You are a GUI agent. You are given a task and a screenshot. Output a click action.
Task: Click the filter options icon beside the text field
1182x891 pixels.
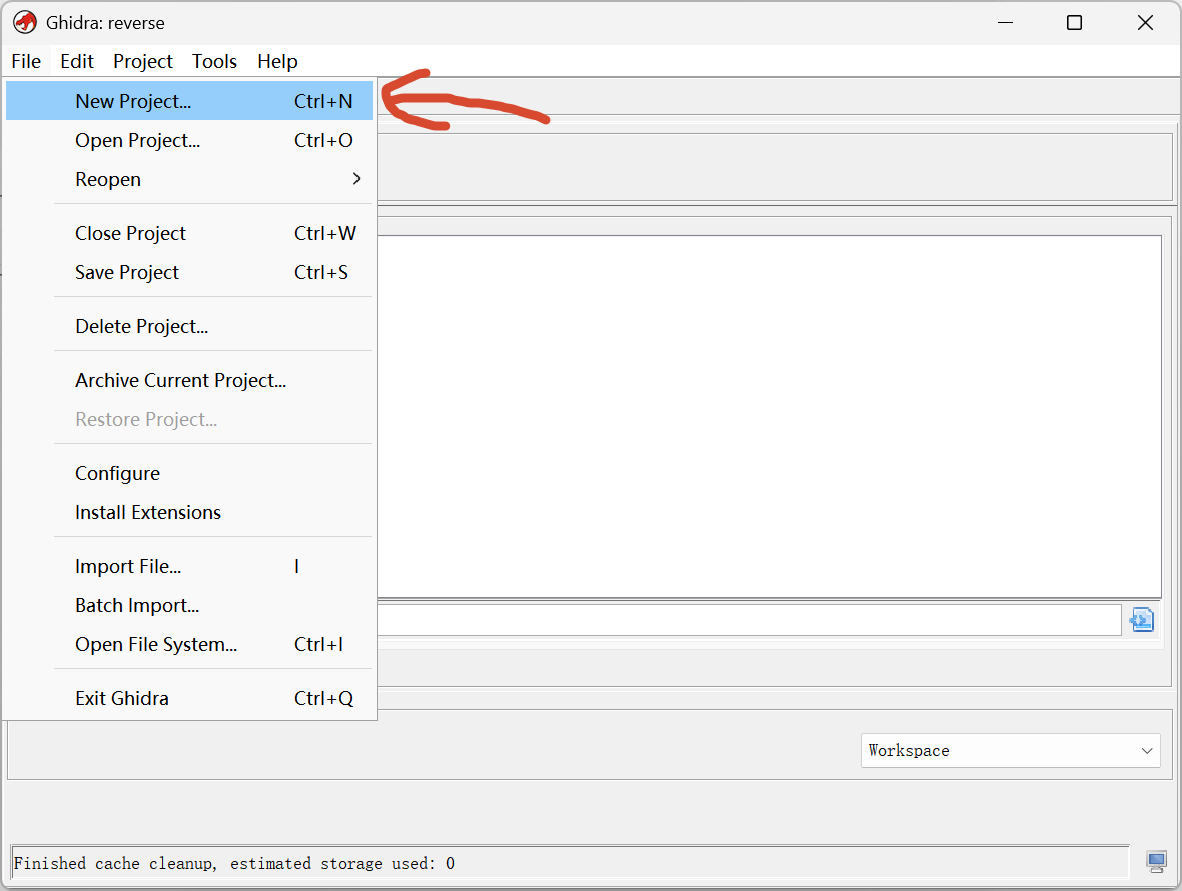[1142, 620]
